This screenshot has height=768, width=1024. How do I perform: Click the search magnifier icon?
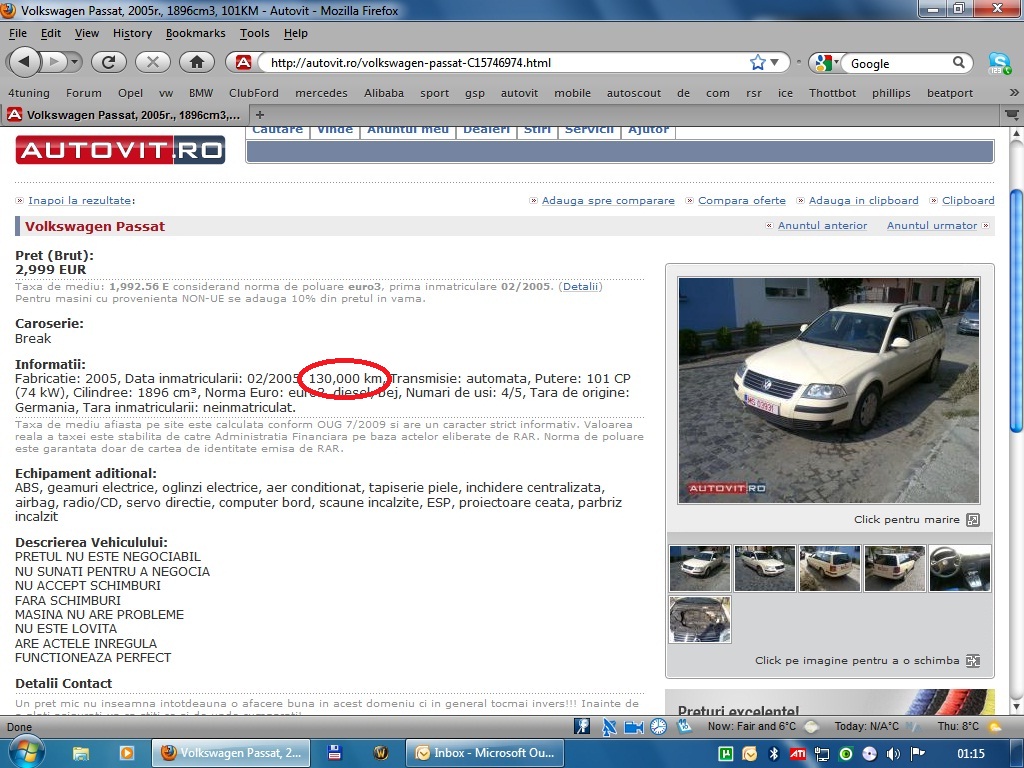pos(959,63)
